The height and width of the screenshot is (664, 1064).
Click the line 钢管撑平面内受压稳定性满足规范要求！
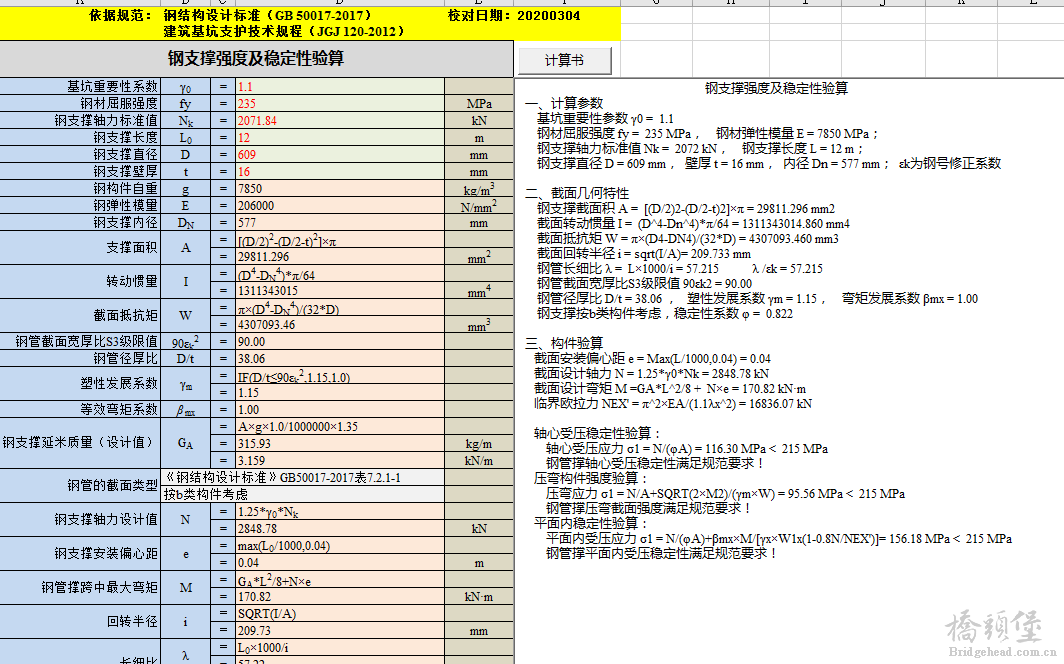662,553
